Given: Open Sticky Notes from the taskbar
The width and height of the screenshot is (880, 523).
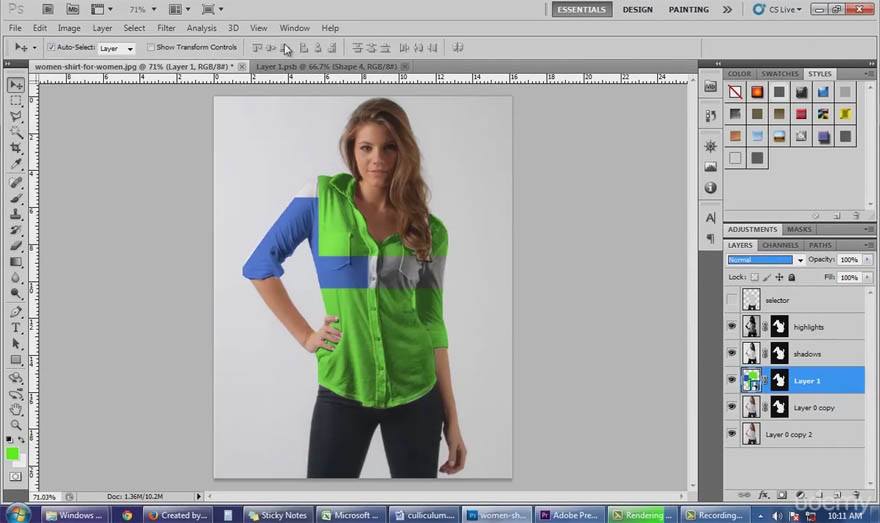Looking at the screenshot, I should [x=277, y=515].
